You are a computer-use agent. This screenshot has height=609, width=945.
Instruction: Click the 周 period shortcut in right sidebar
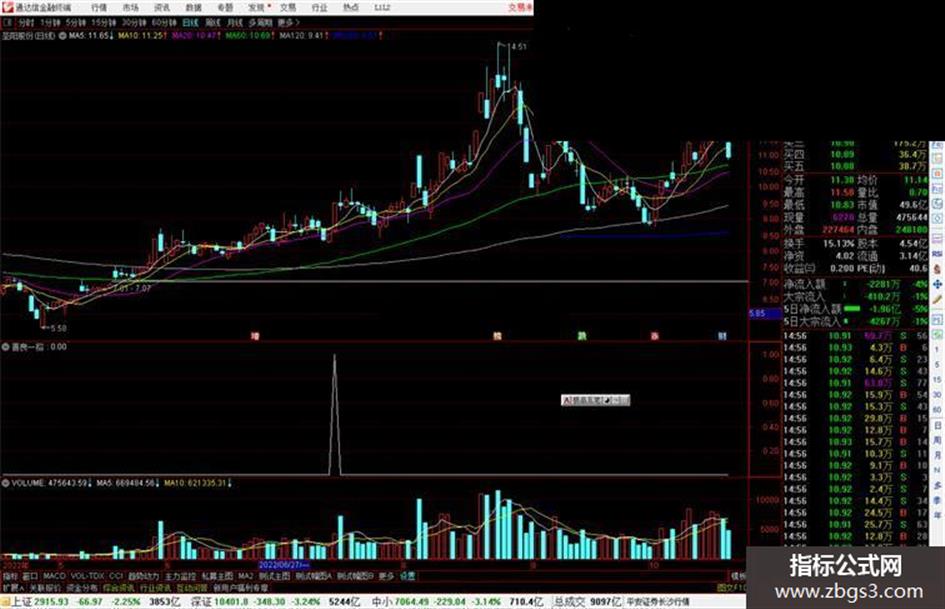pos(937,440)
